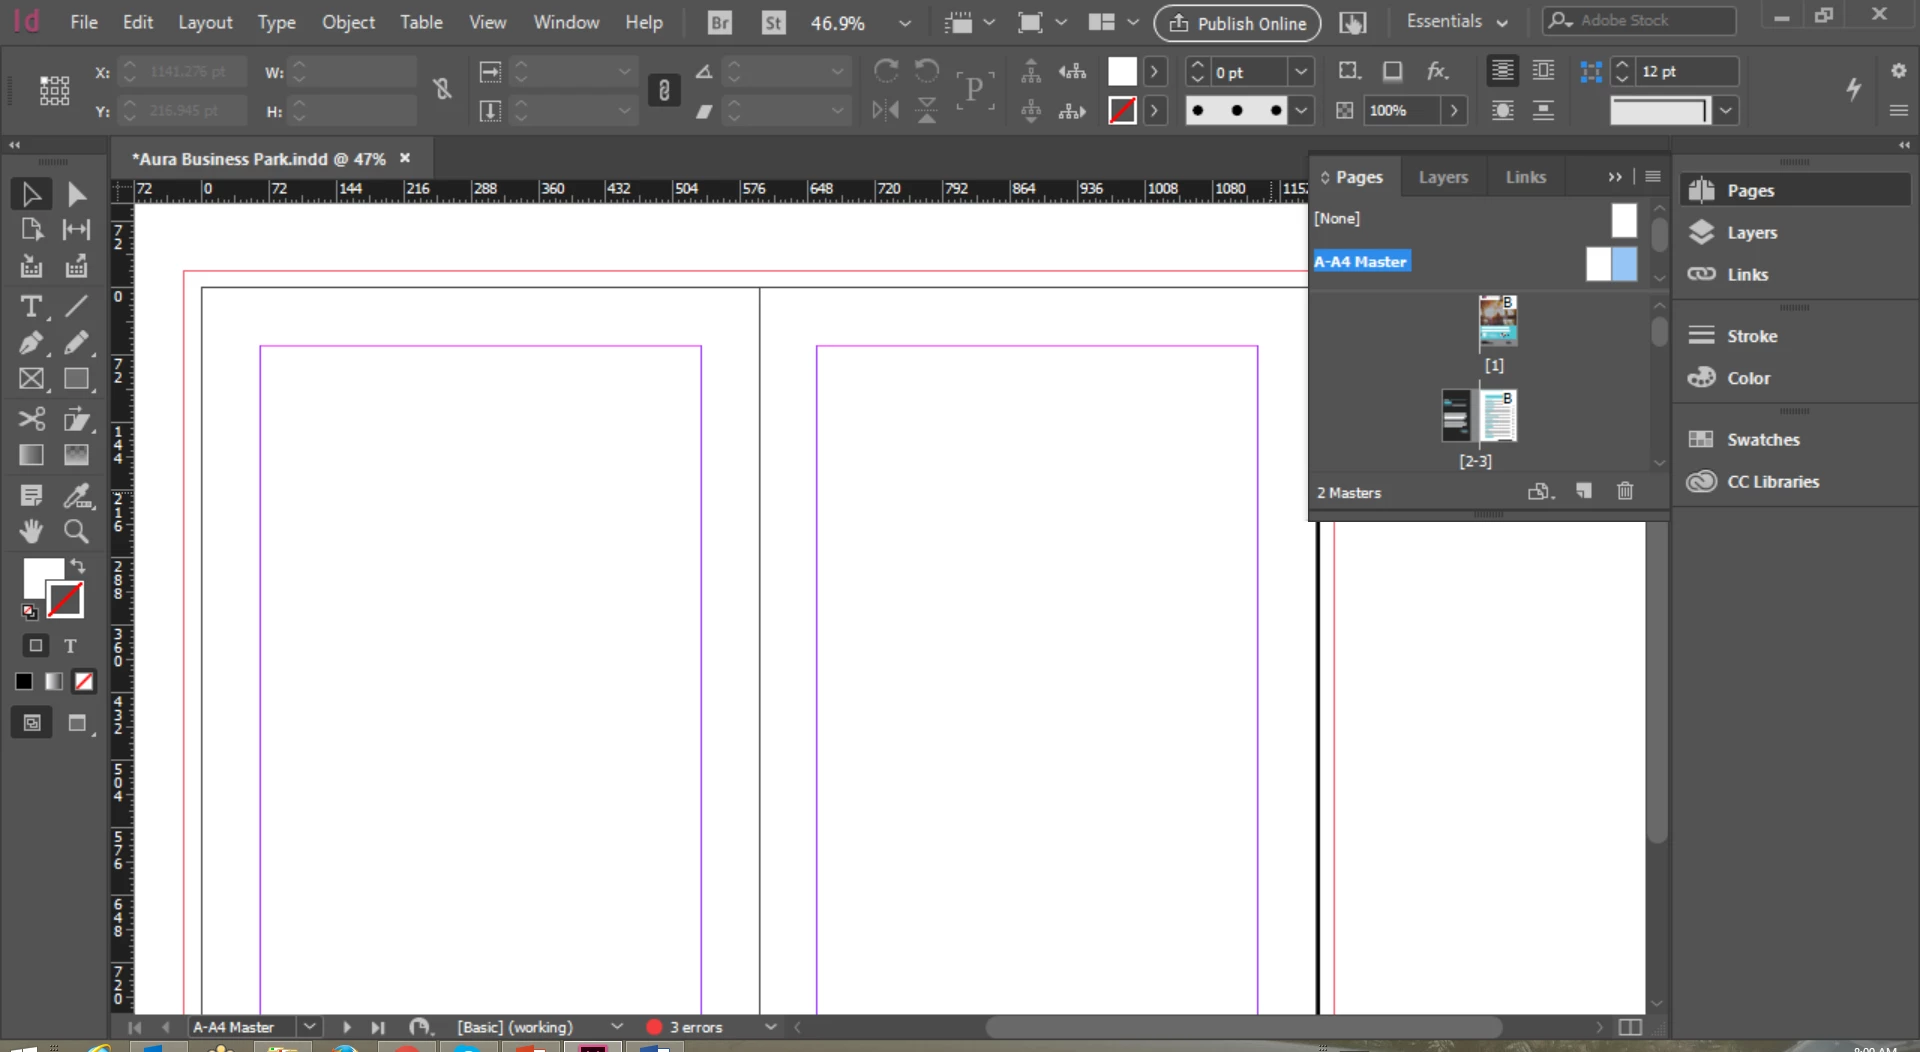Apply None button in toolbox
Viewport: 1920px width, 1052px height.
pos(84,682)
